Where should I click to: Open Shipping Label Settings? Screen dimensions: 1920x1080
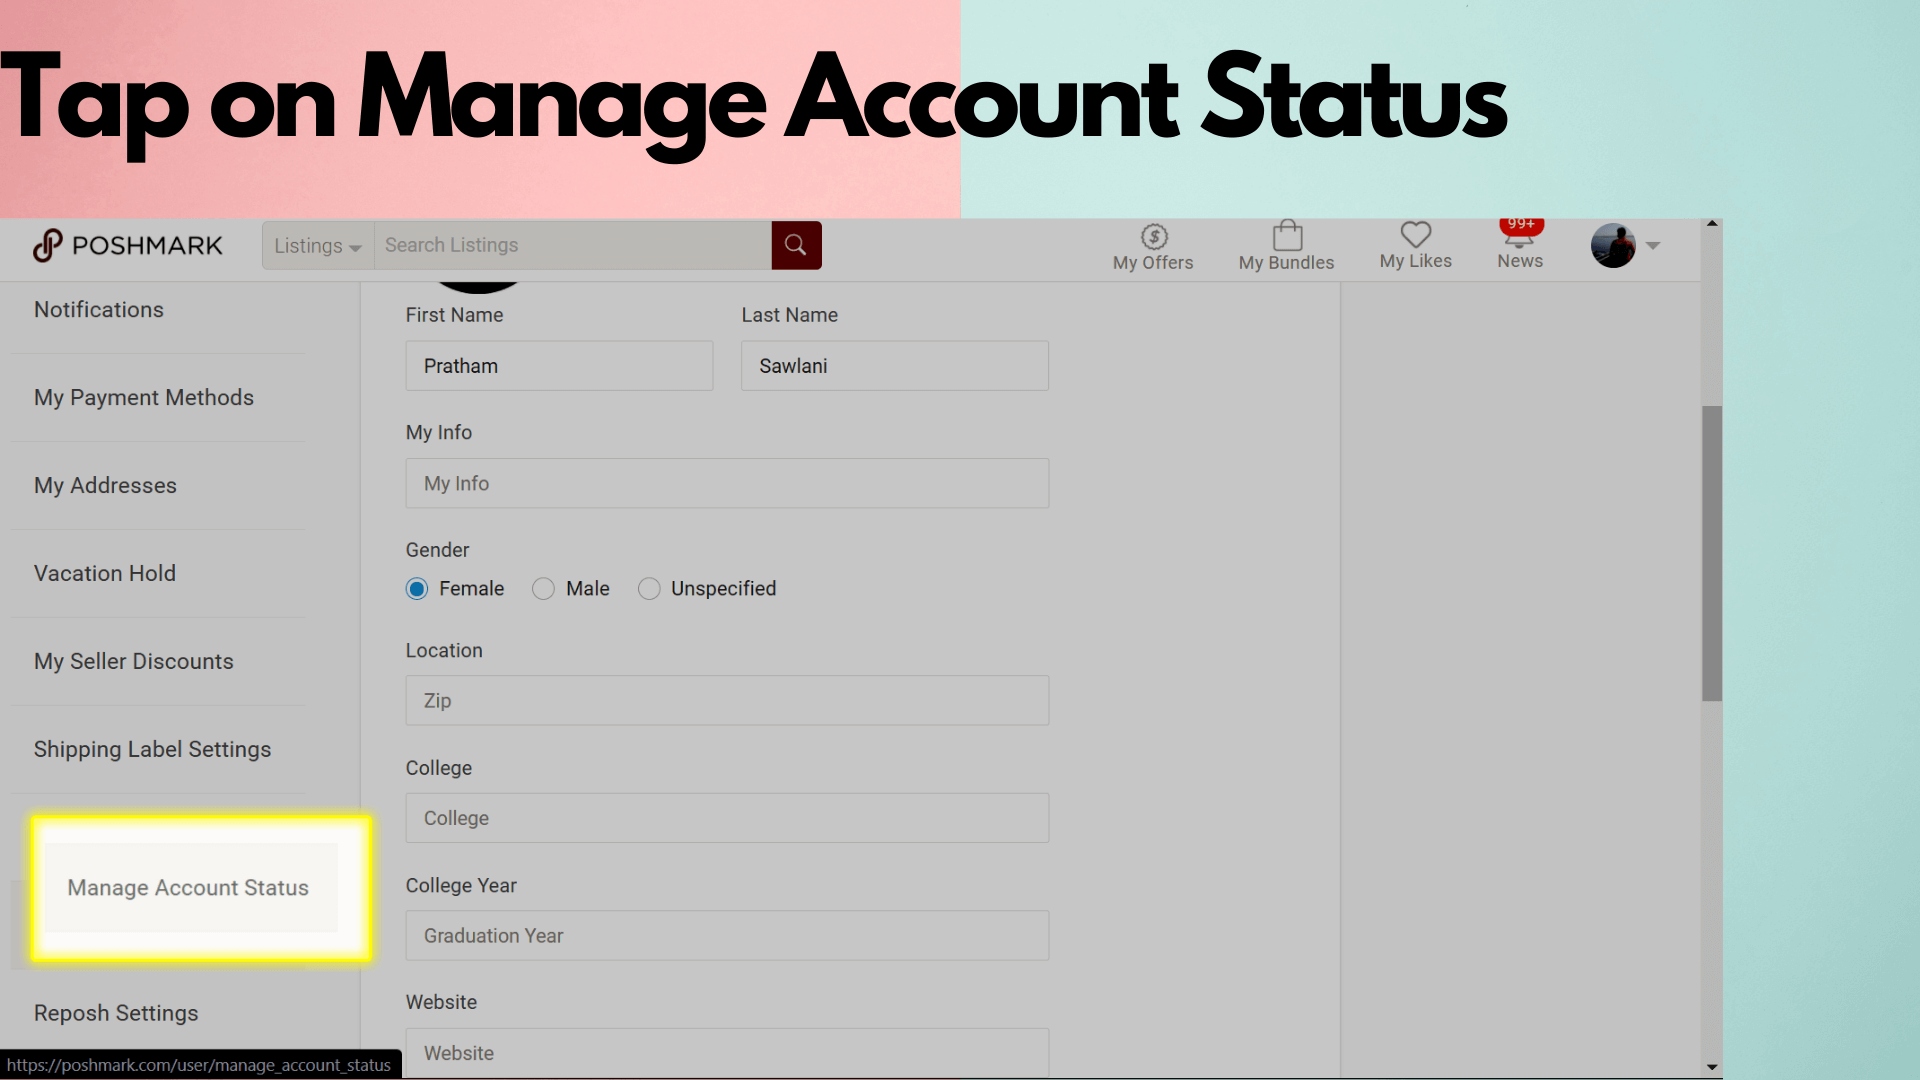click(152, 748)
